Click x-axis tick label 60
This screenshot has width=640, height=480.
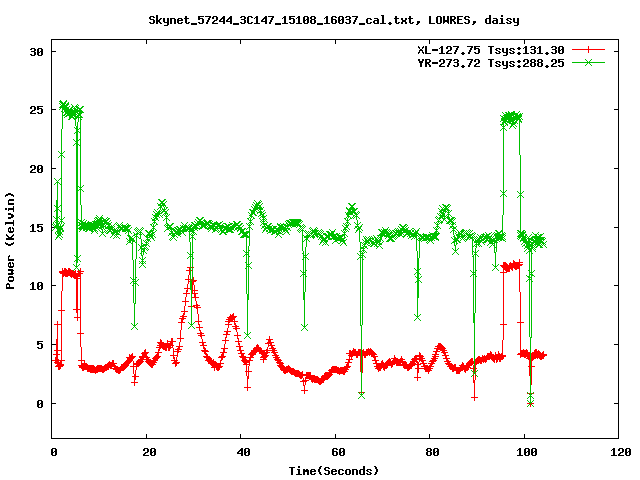338,452
